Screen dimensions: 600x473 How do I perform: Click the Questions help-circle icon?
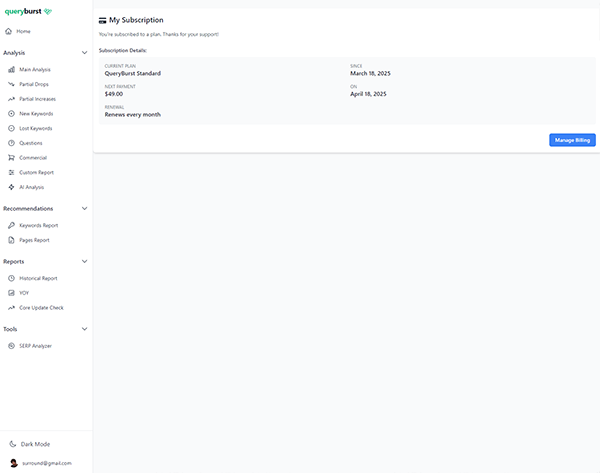coord(11,143)
